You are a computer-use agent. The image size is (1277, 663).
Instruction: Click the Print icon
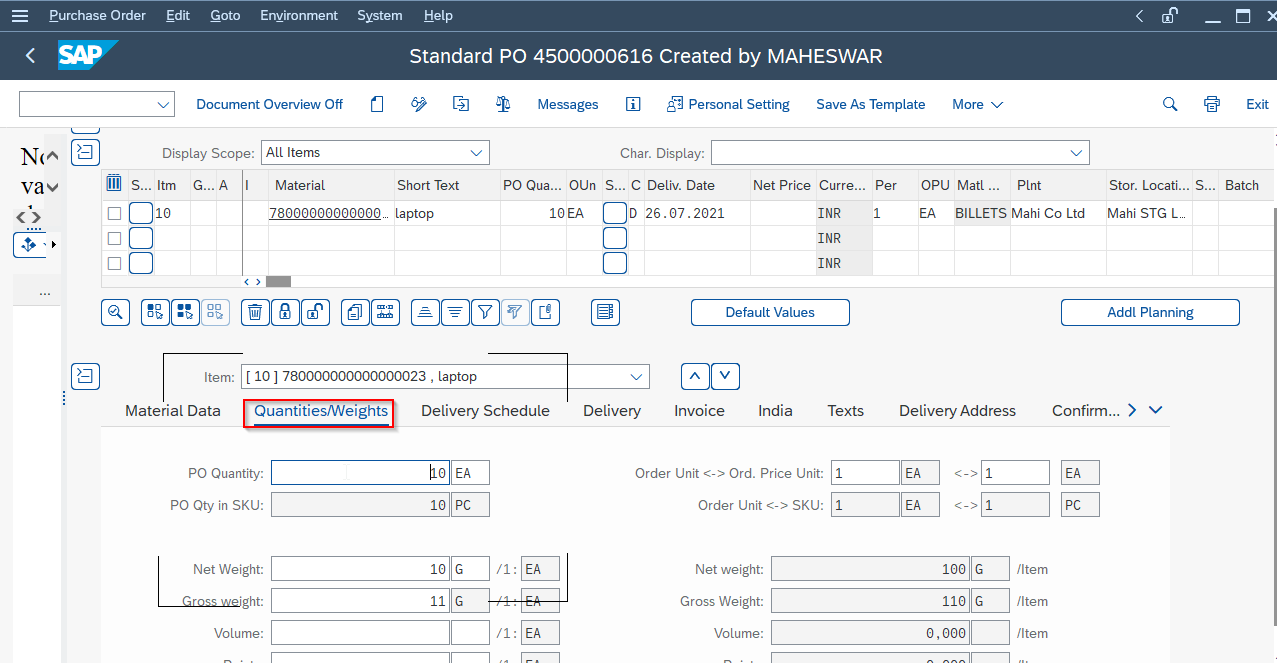[x=1212, y=104]
